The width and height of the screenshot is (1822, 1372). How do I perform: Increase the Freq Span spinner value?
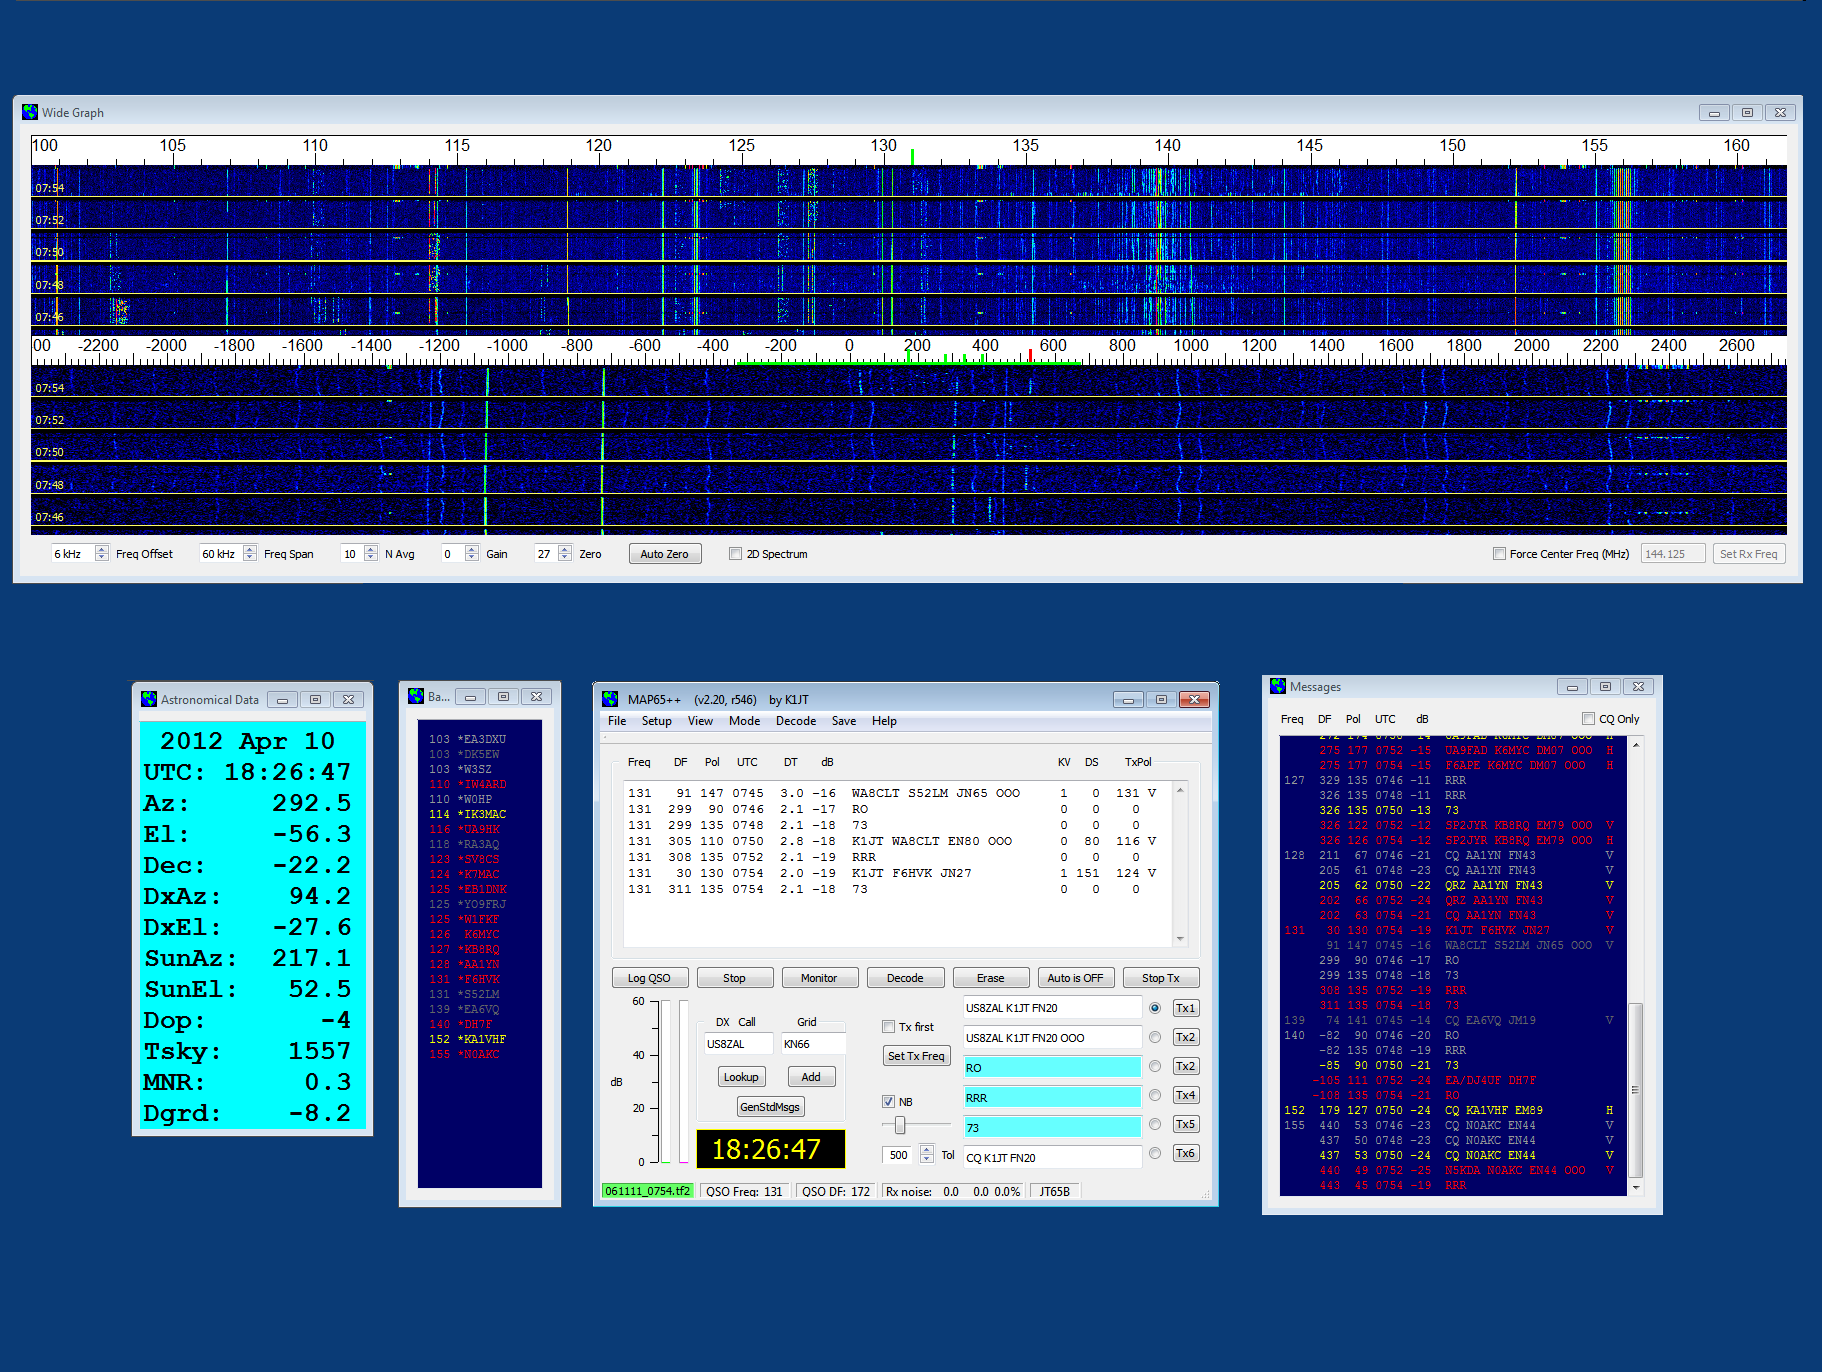(x=250, y=549)
